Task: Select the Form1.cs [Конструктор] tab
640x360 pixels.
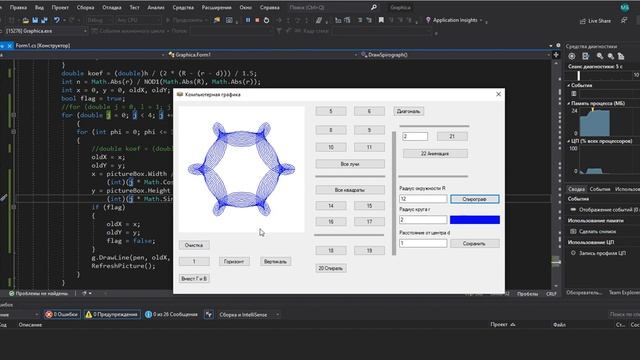Action: tap(42, 46)
